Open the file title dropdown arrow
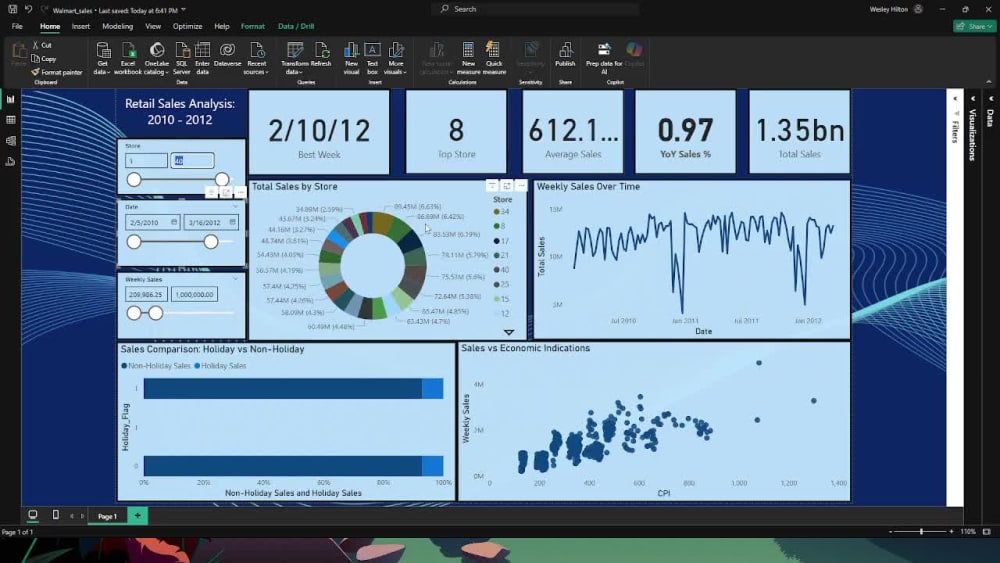This screenshot has height=563, width=1000. pyautogui.click(x=184, y=10)
